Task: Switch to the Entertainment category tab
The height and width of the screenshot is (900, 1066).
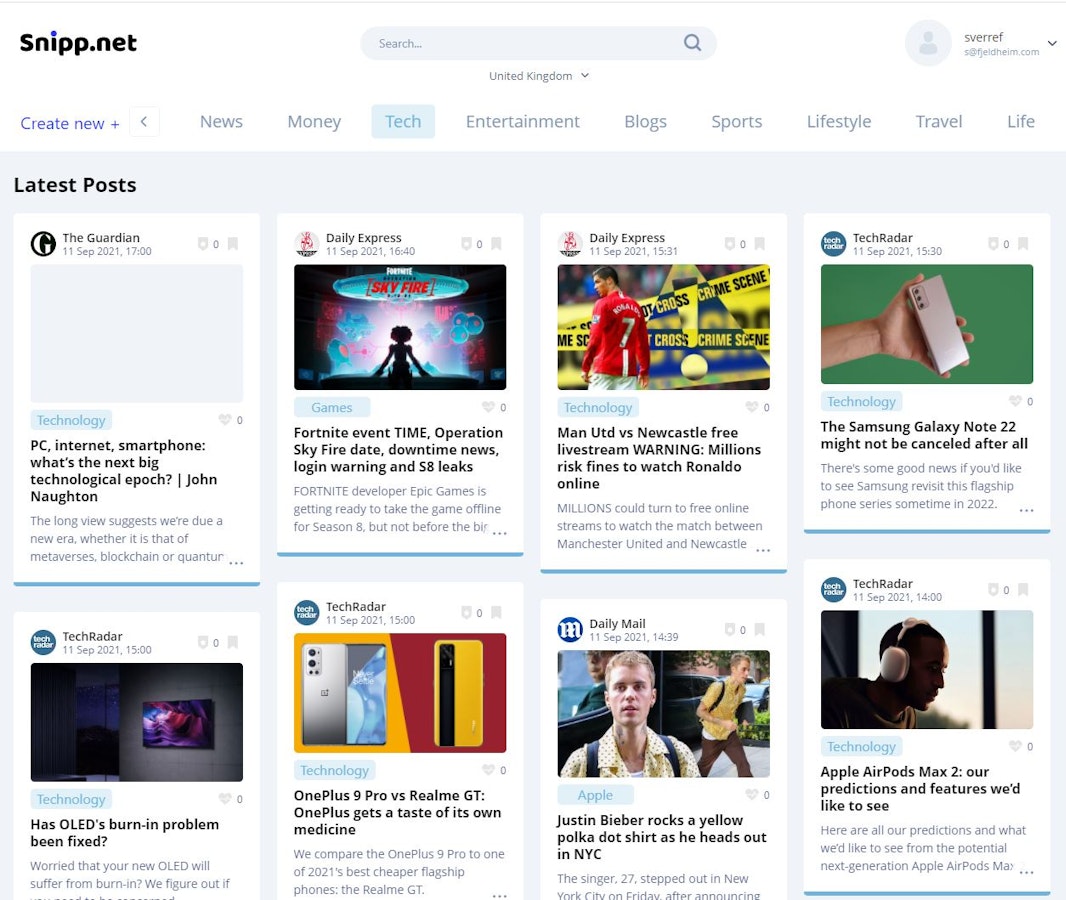Action: click(522, 121)
